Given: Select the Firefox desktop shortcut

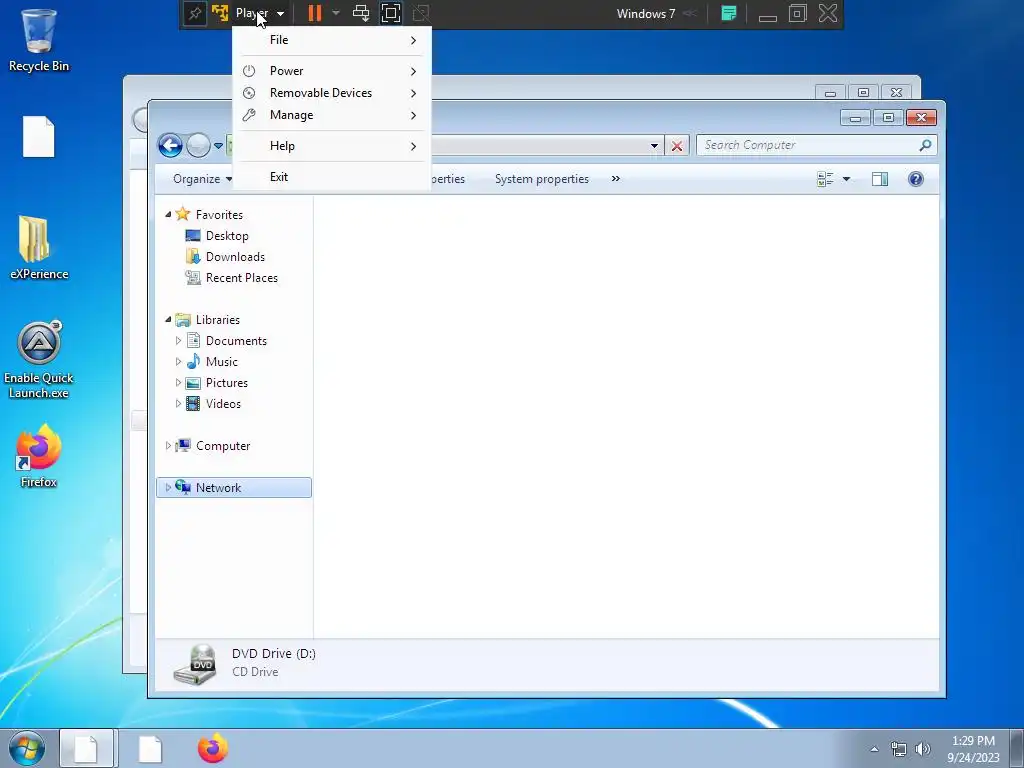Looking at the screenshot, I should pos(39,456).
